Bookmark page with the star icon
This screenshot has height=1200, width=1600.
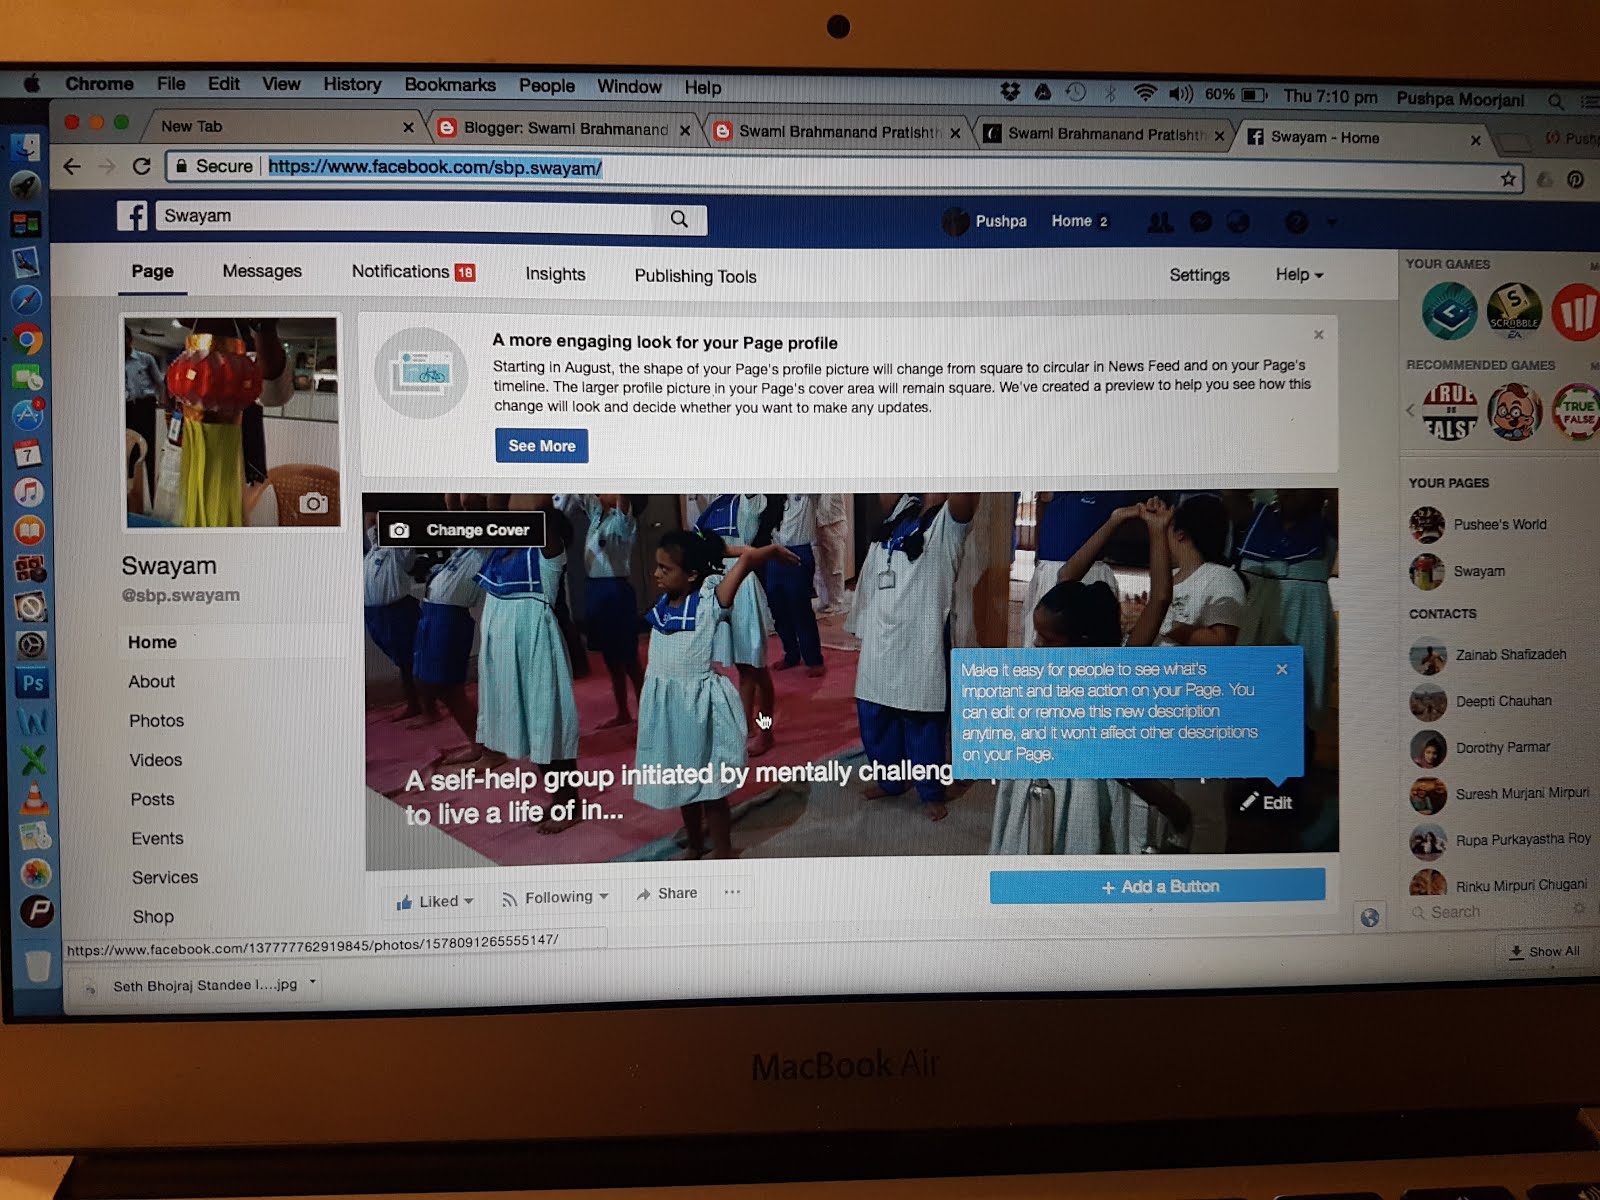(x=1508, y=179)
